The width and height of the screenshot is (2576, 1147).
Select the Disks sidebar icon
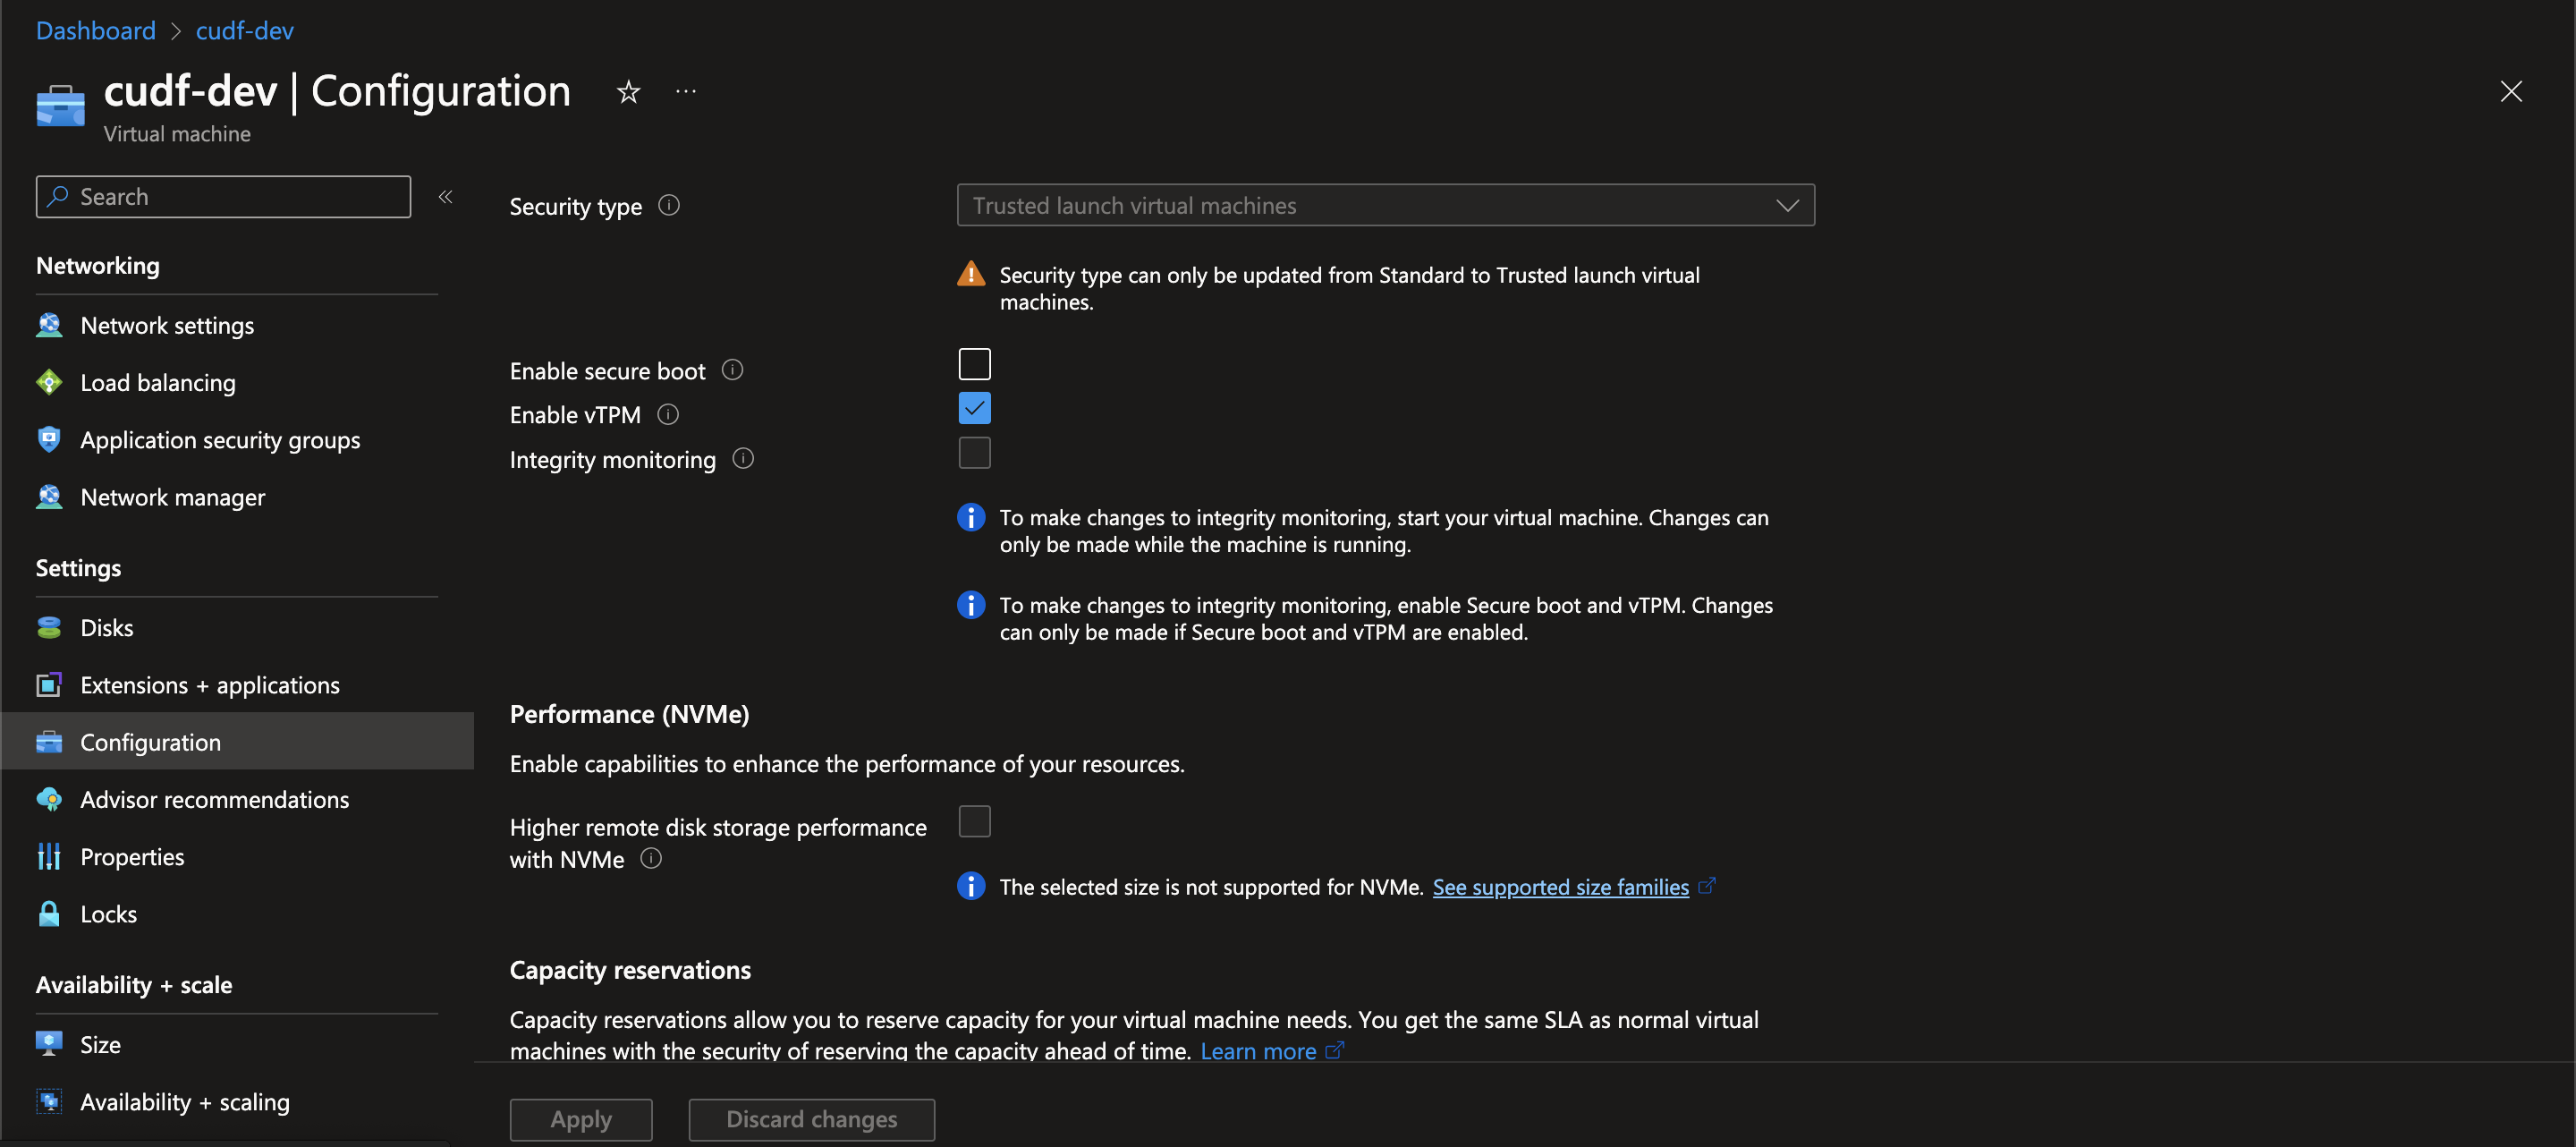click(49, 627)
